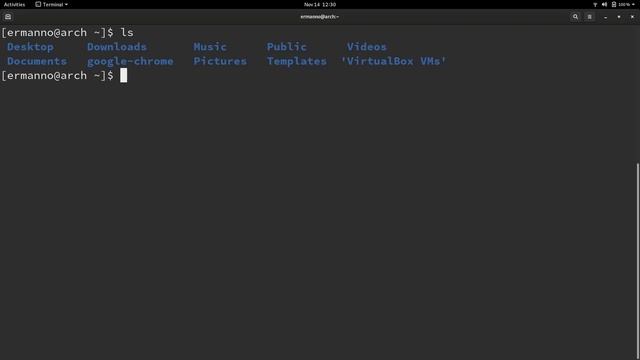Select the Downloads directory name

[x=117, y=47]
